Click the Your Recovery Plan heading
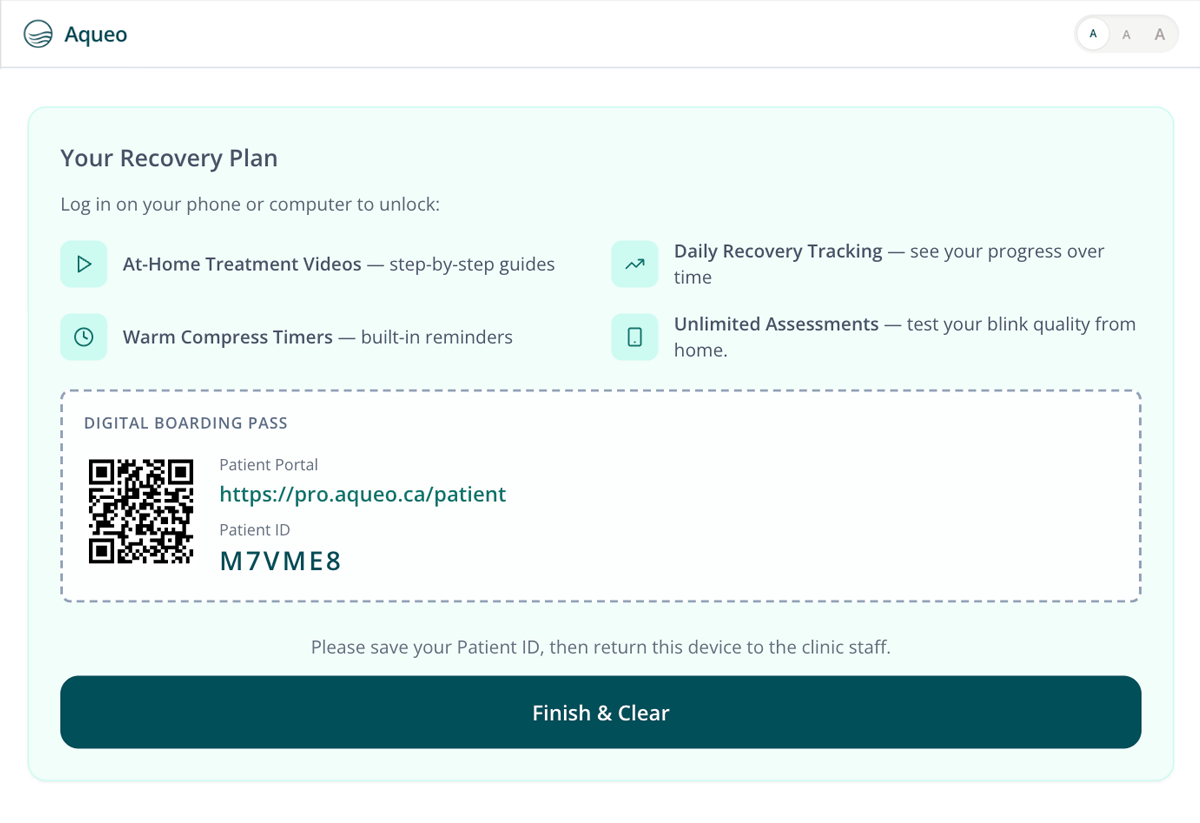Image resolution: width=1200 pixels, height=823 pixels. [x=169, y=158]
